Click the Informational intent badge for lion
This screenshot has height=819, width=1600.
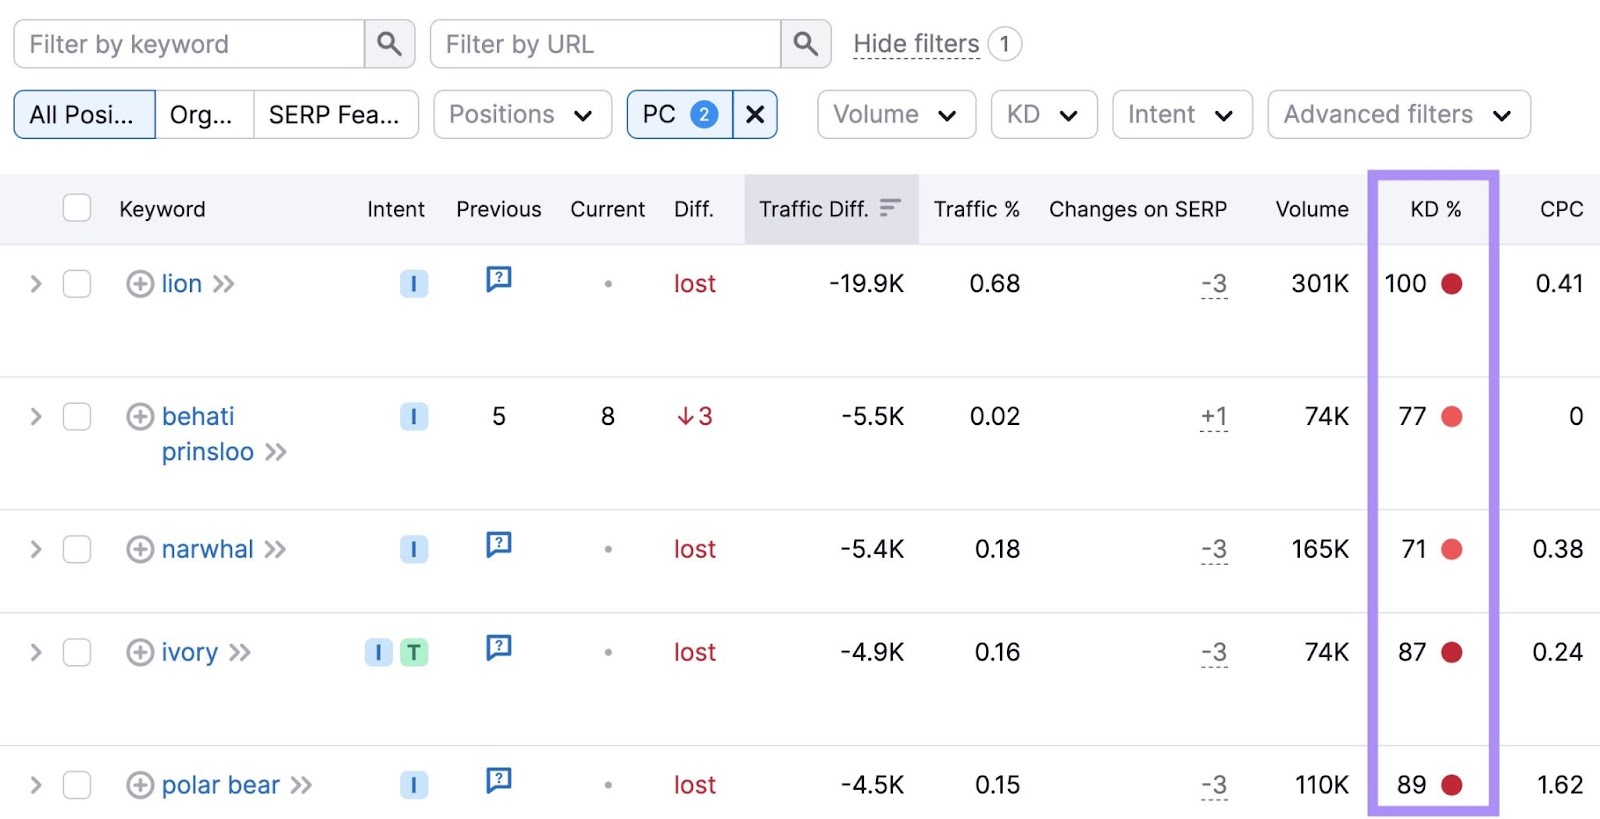point(414,284)
